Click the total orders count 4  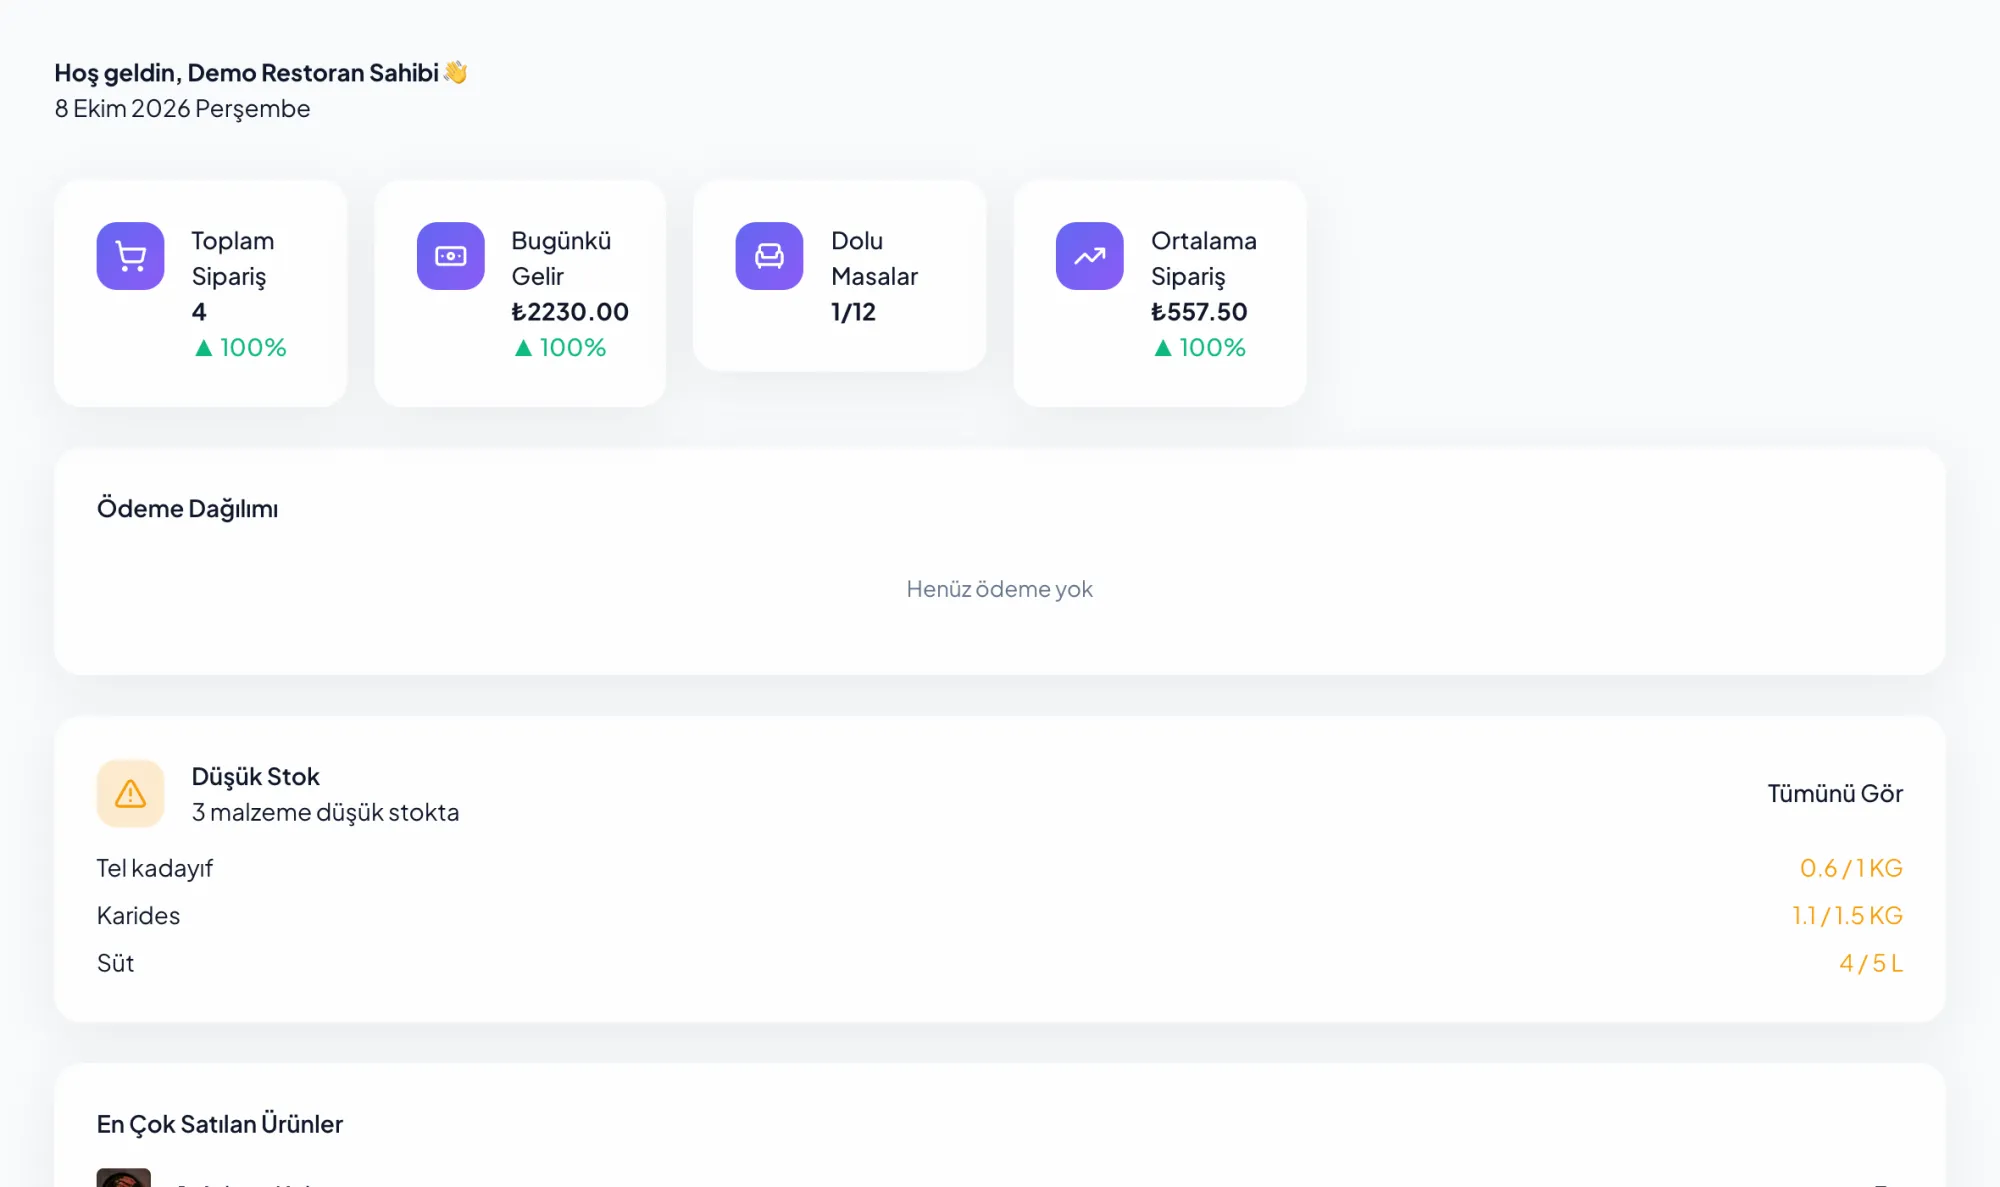(x=199, y=312)
